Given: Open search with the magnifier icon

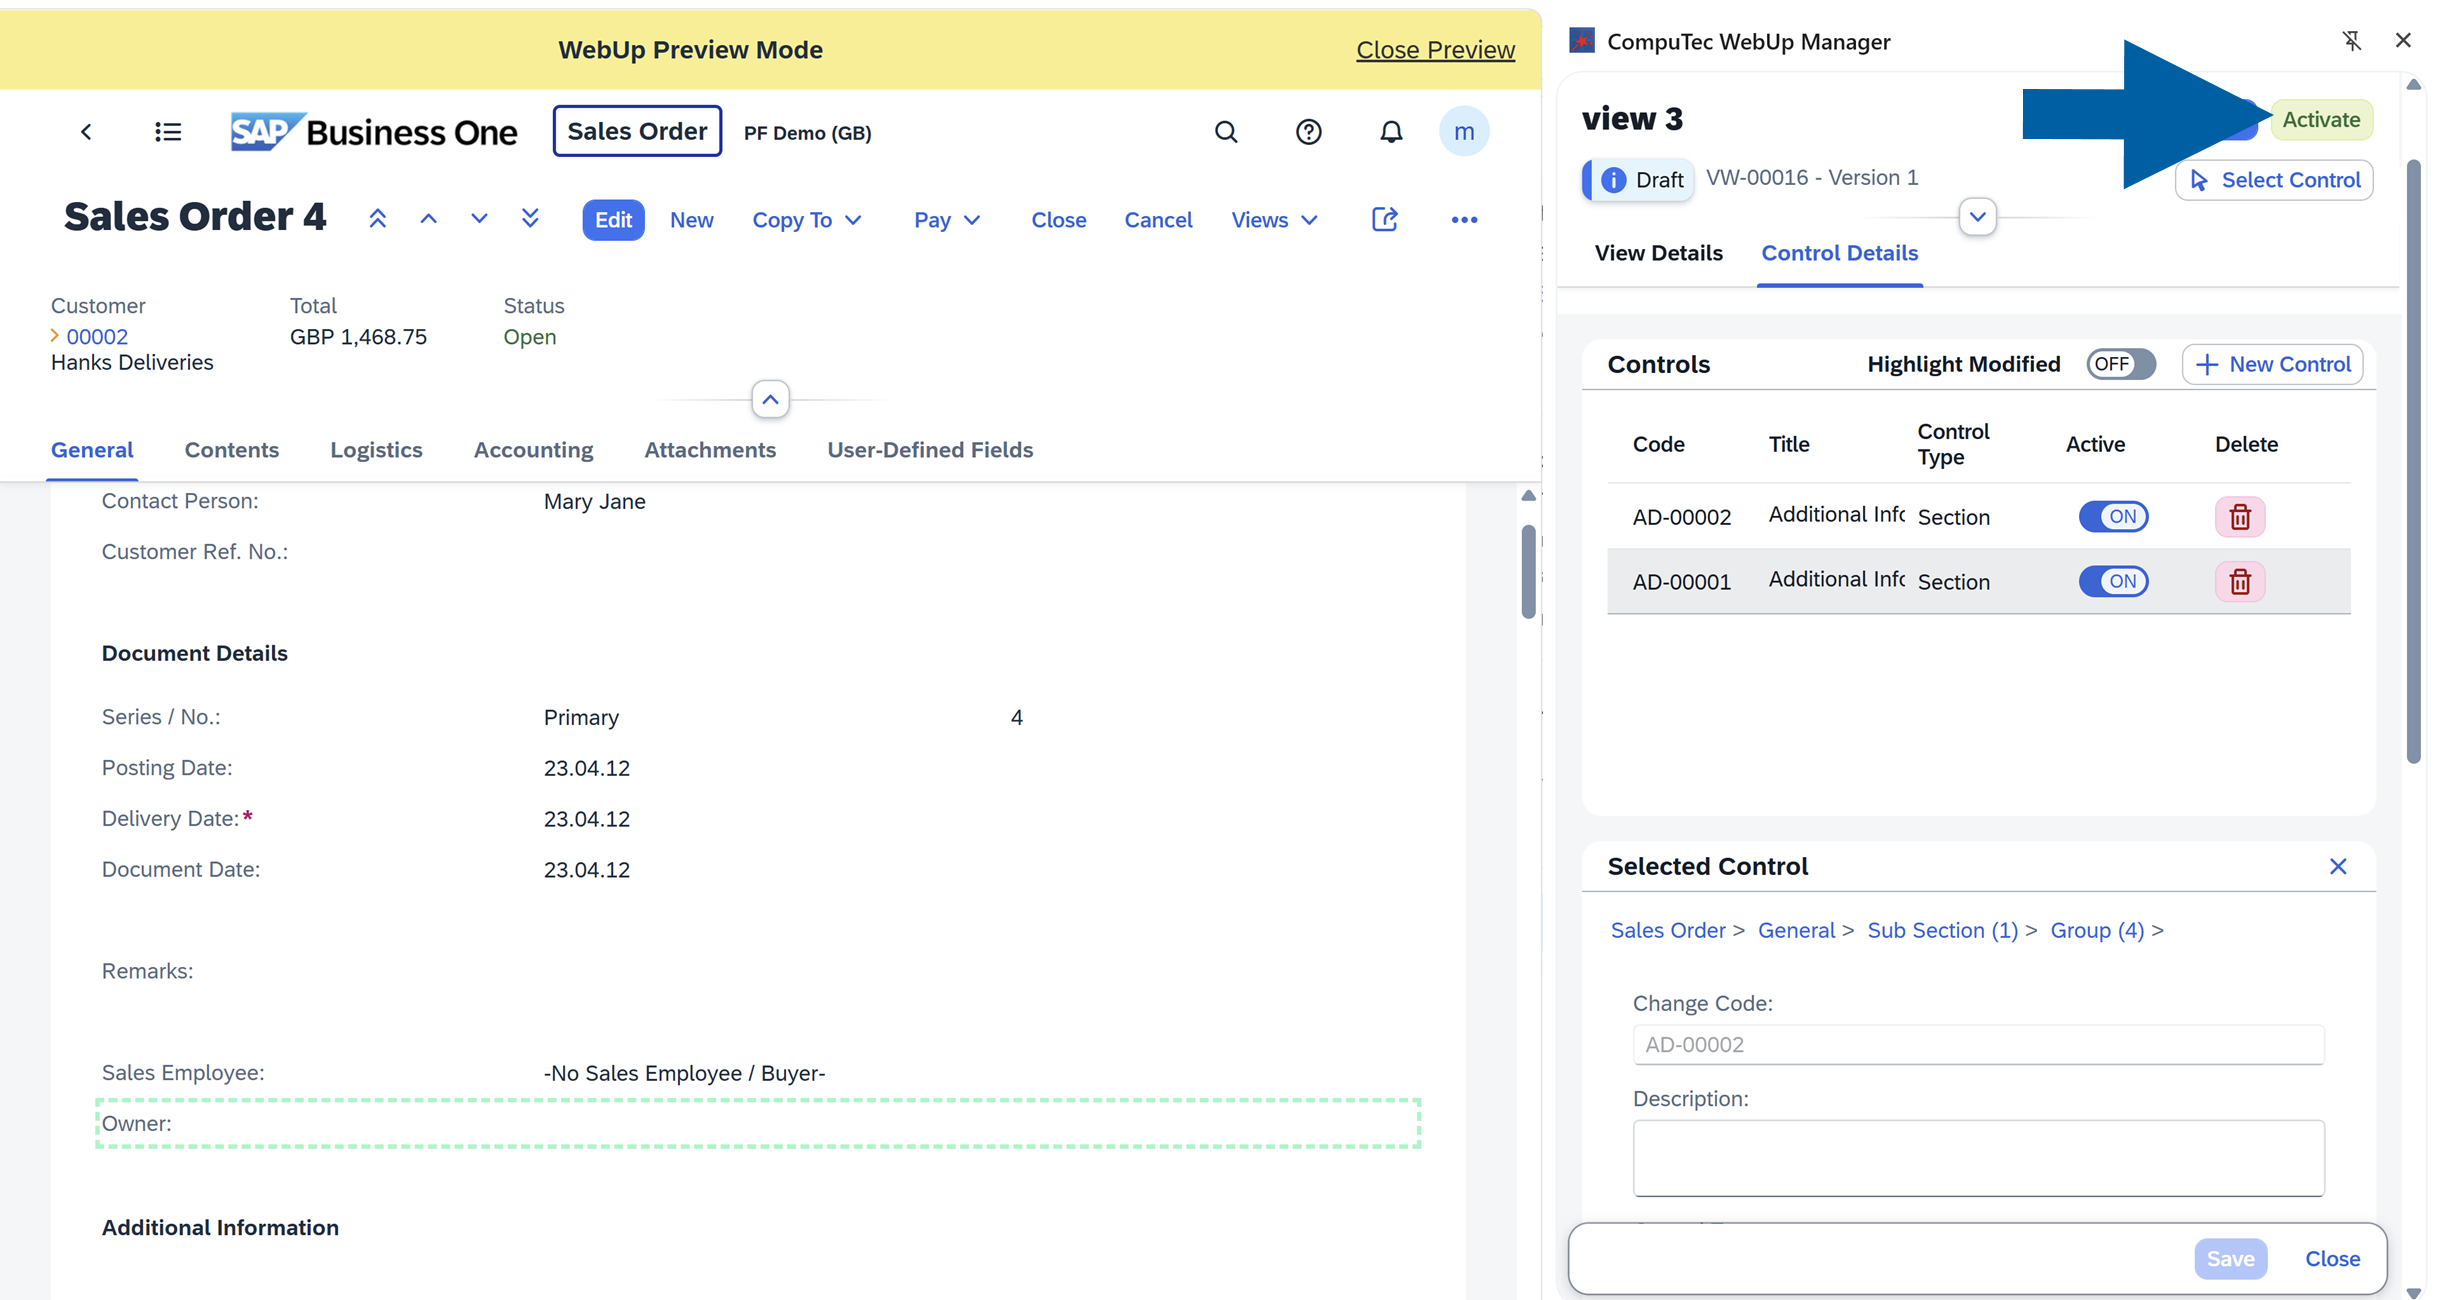Looking at the screenshot, I should point(1226,132).
